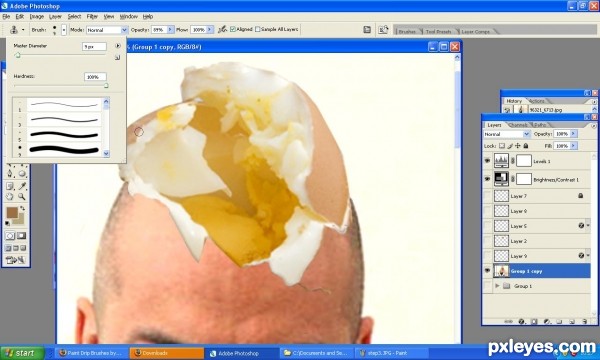The height and width of the screenshot is (360, 600).
Task: Open the Select menu
Action: point(74,16)
